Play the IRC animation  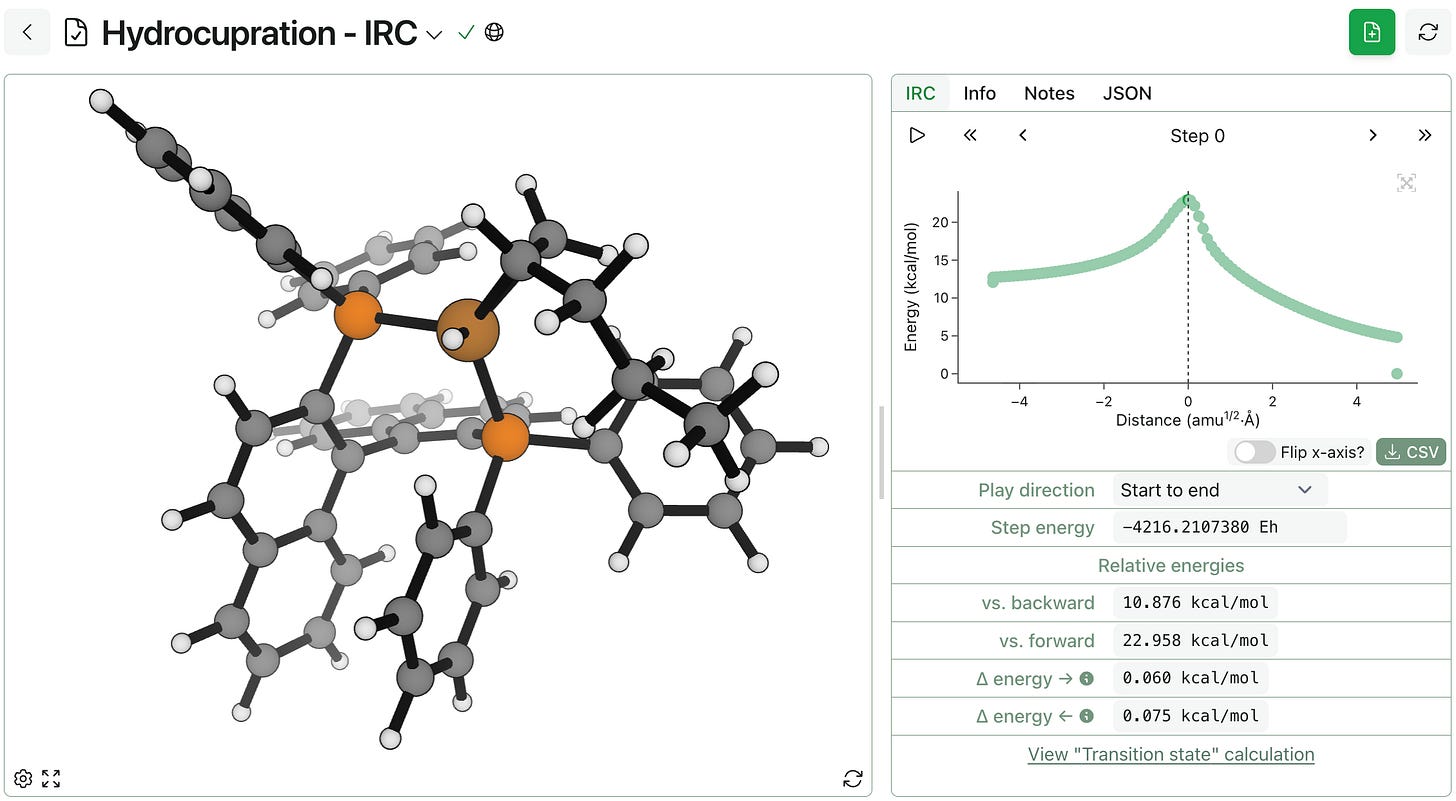(x=917, y=135)
